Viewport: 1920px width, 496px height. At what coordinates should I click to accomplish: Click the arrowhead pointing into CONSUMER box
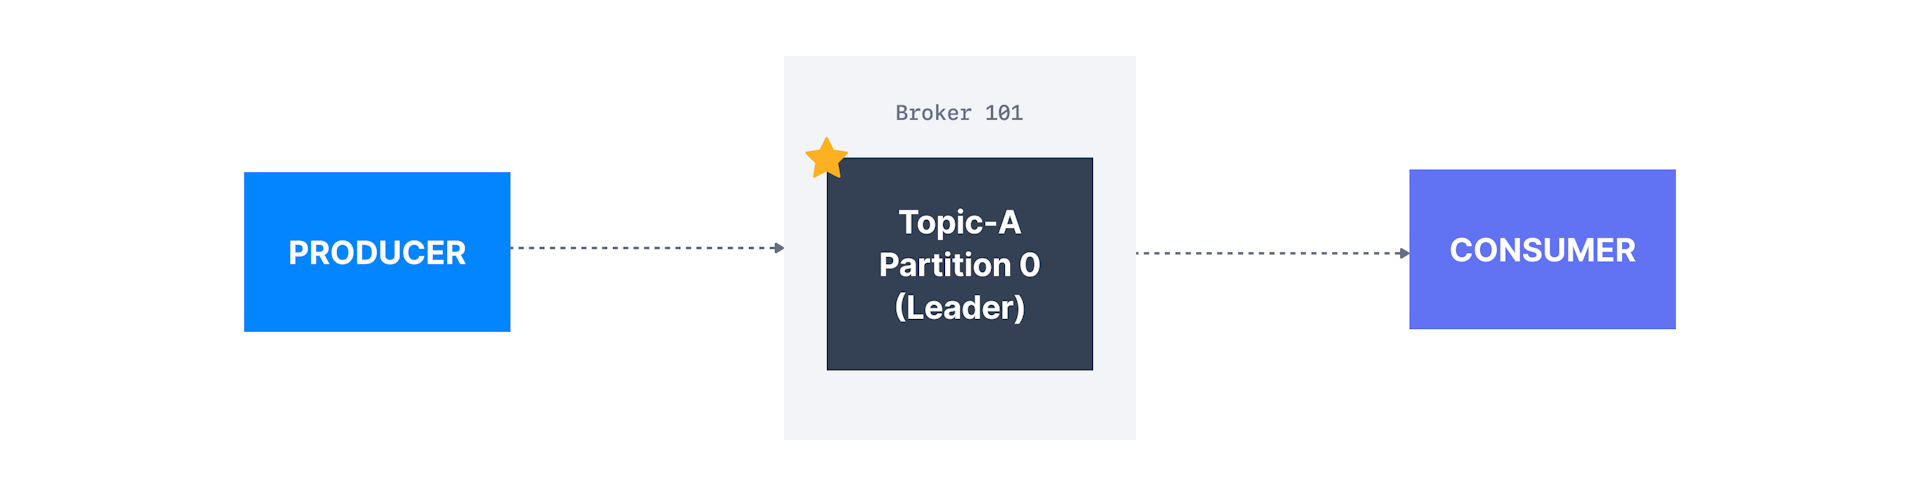pyautogui.click(x=1404, y=253)
